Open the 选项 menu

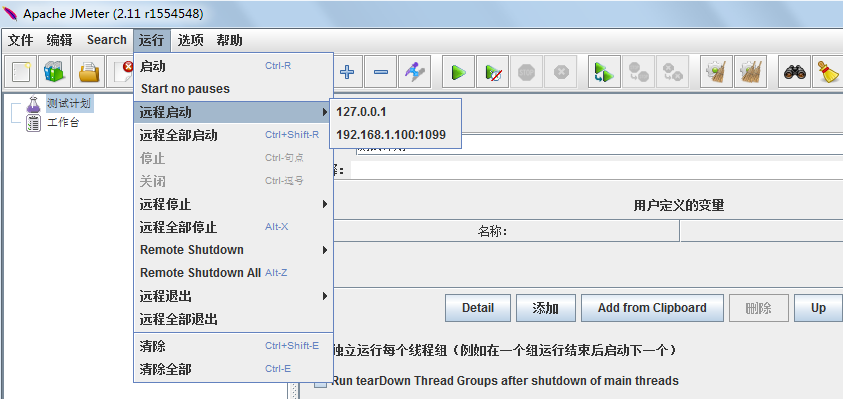click(190, 40)
